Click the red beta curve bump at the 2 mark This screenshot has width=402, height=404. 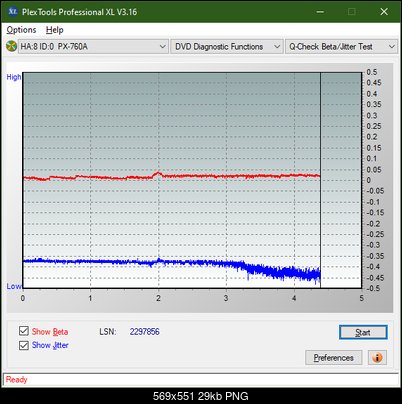158,174
